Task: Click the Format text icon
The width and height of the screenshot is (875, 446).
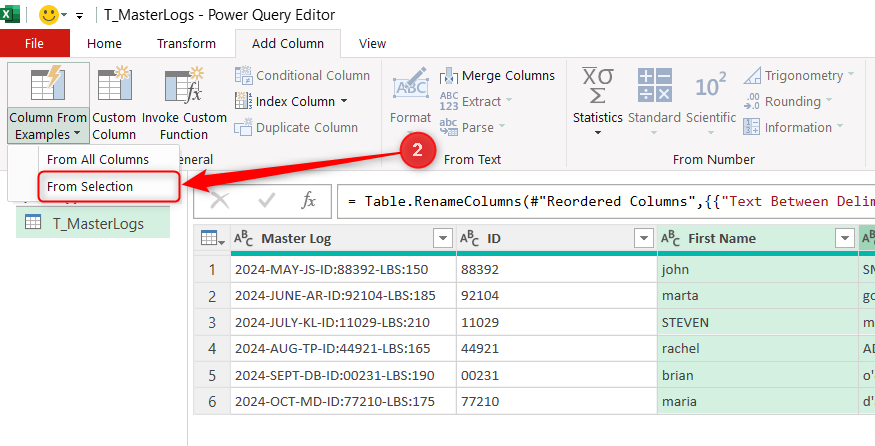Action: (411, 84)
